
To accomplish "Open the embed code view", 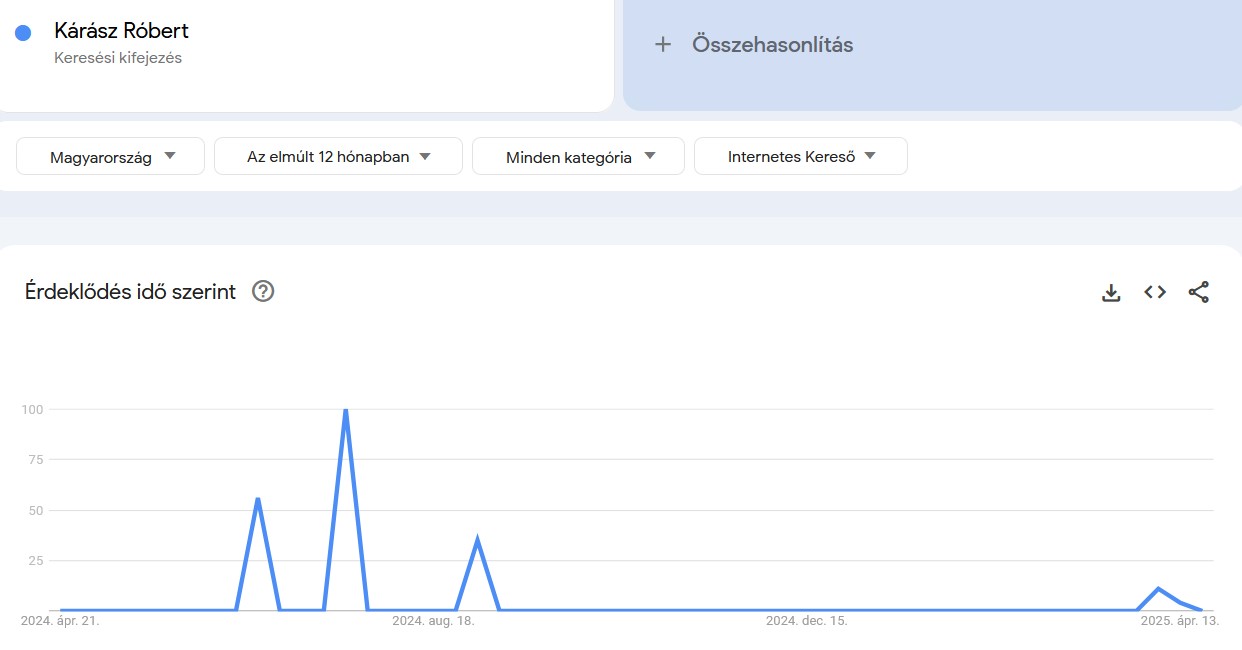I will pyautogui.click(x=1154, y=292).
